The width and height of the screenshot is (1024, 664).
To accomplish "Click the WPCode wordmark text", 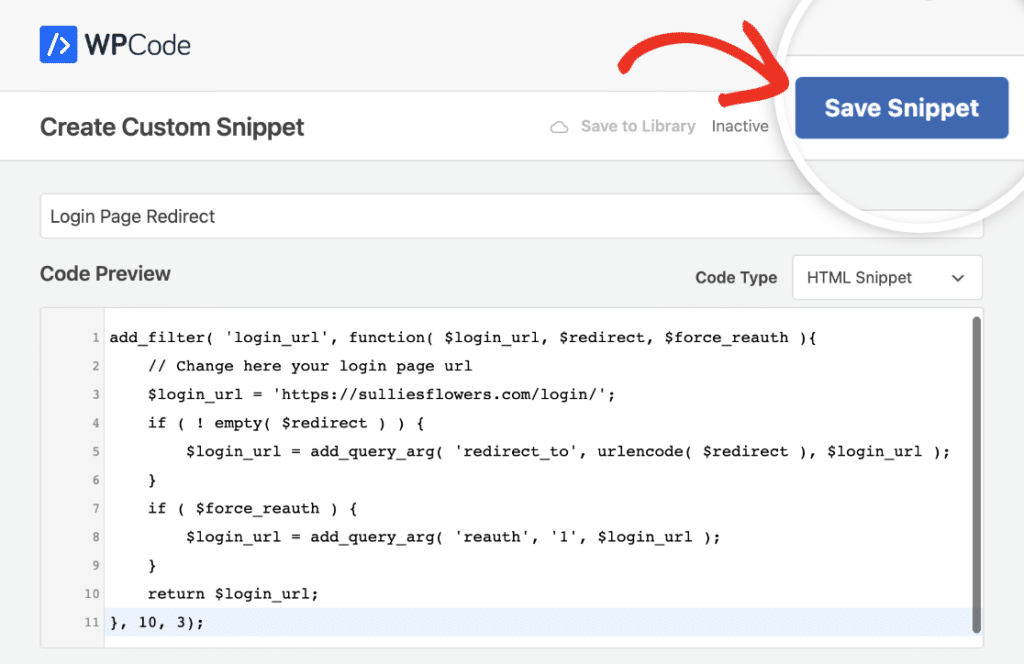I will (x=137, y=45).
